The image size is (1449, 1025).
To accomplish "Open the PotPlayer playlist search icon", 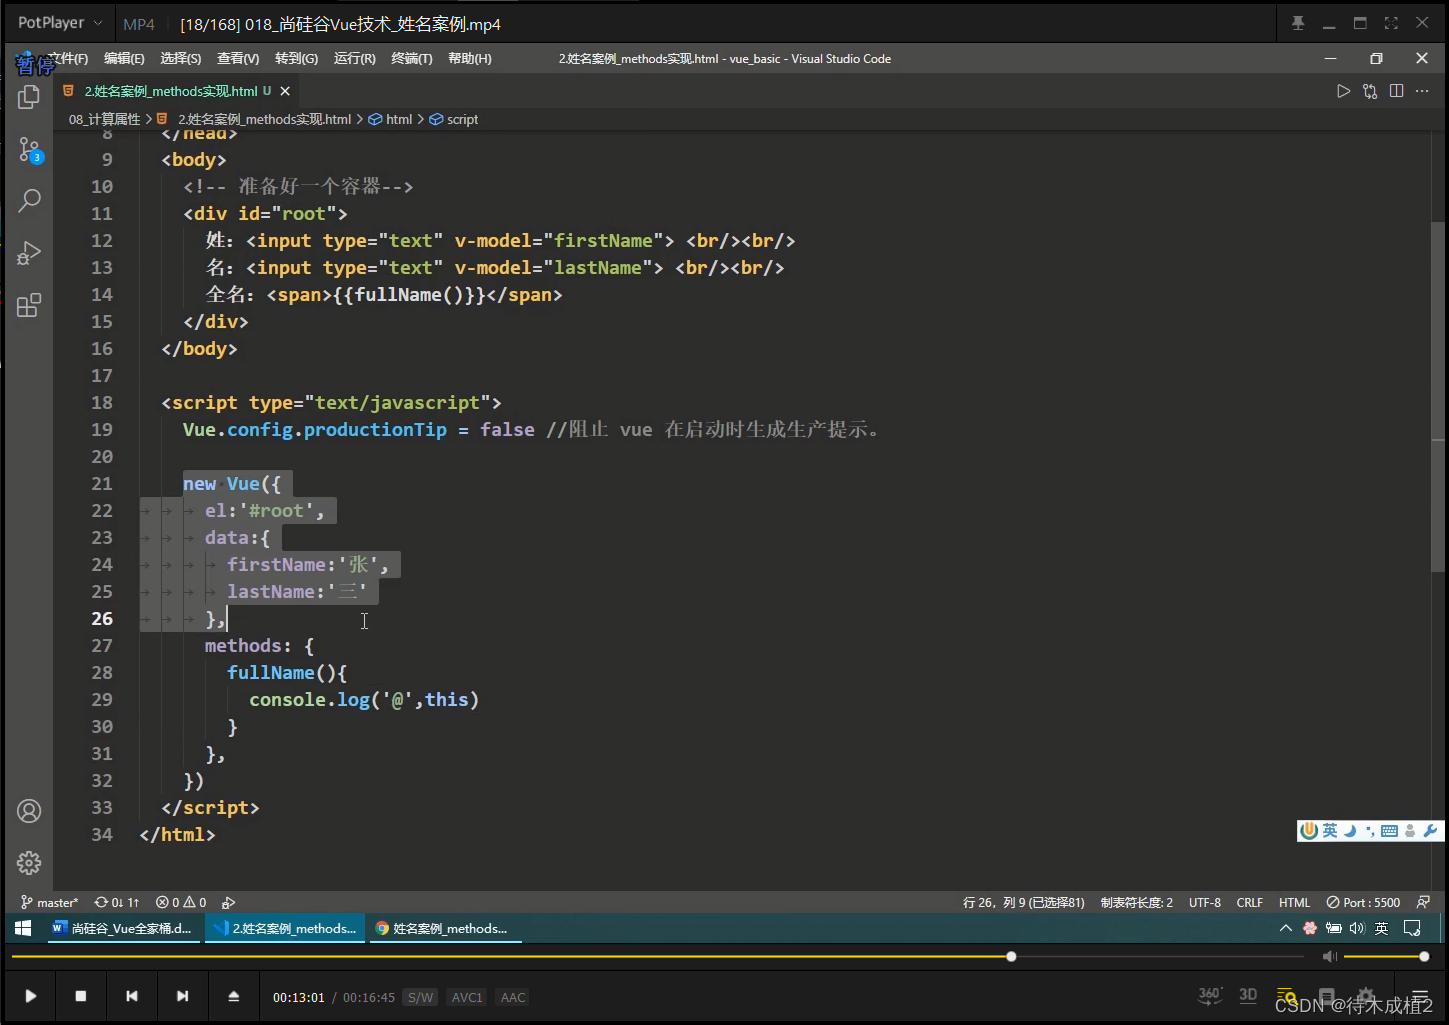I will coord(1287,997).
